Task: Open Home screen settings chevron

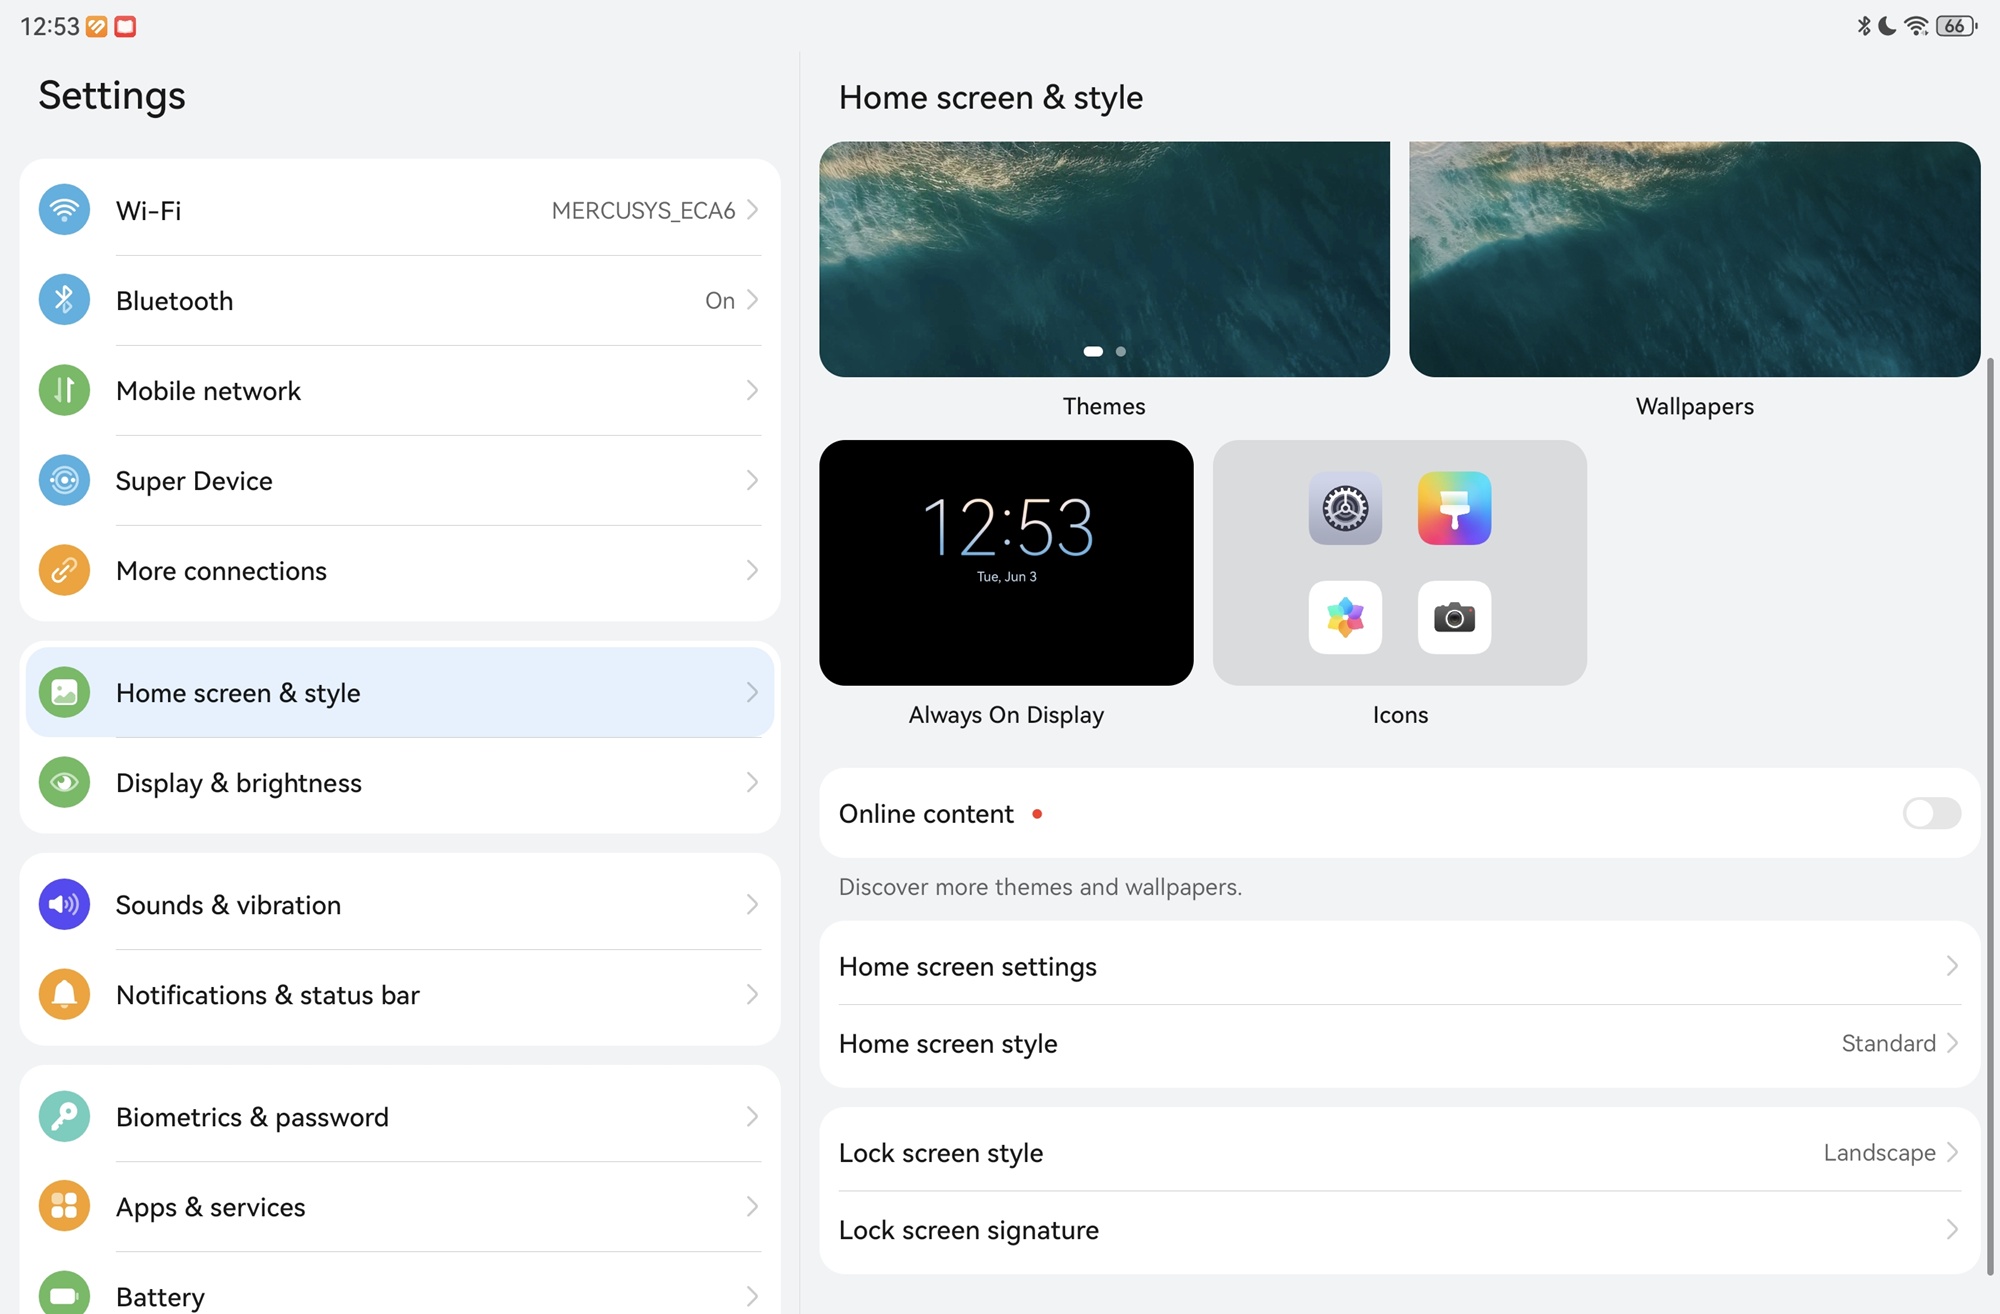Action: [1952, 966]
